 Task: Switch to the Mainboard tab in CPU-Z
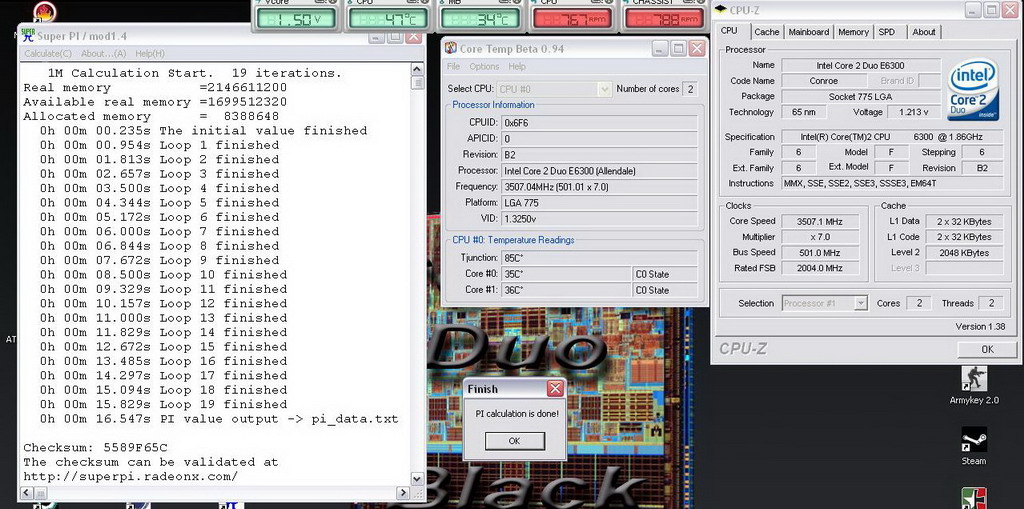pos(808,32)
